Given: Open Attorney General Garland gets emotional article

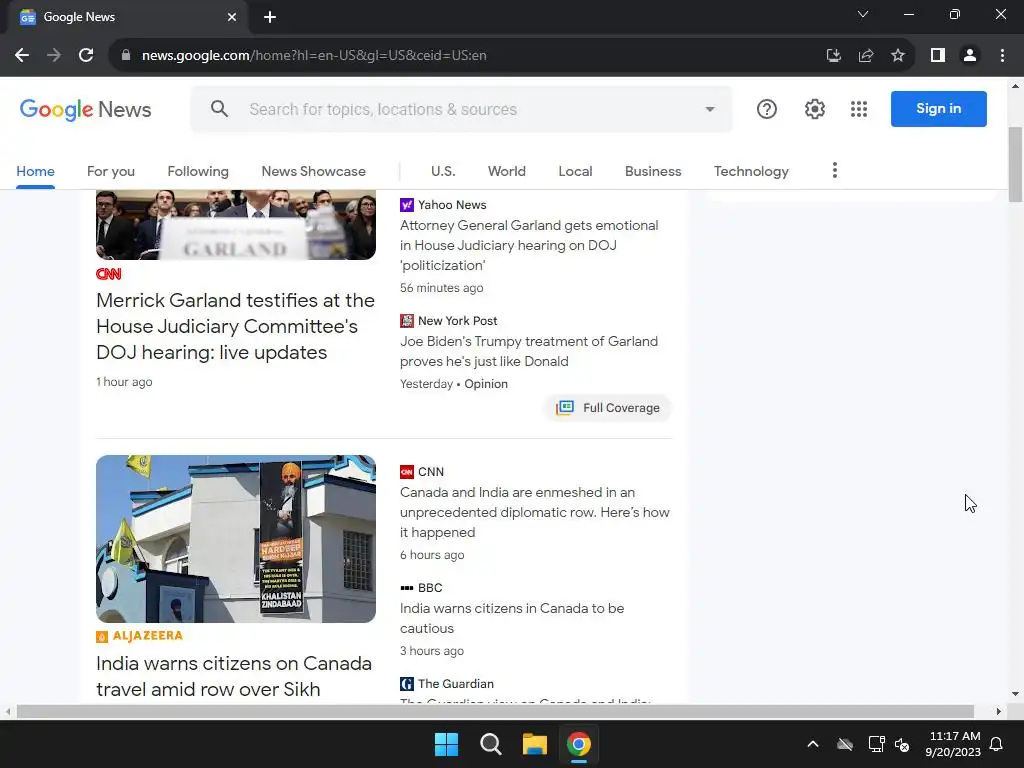Looking at the screenshot, I should pyautogui.click(x=529, y=246).
